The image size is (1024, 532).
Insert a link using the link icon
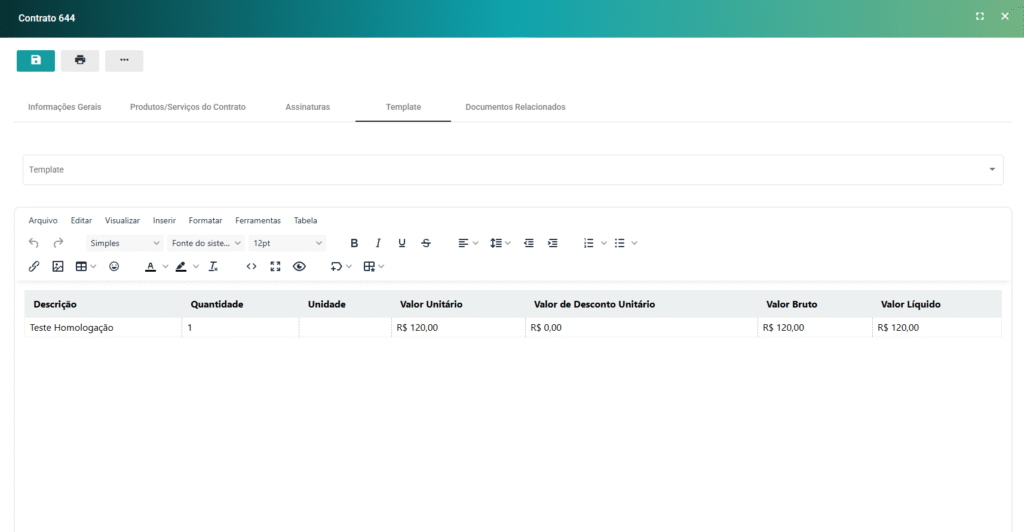[34, 267]
